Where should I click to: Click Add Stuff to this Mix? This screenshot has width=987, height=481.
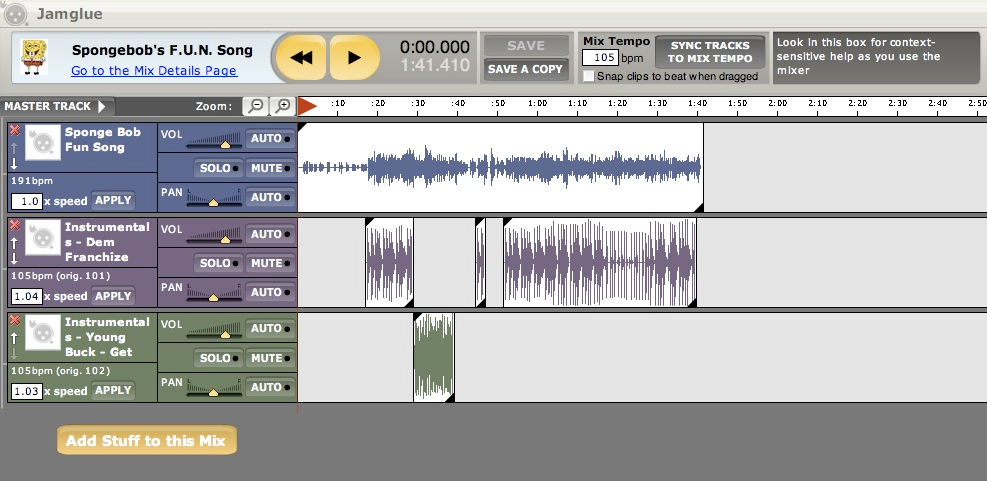(146, 440)
